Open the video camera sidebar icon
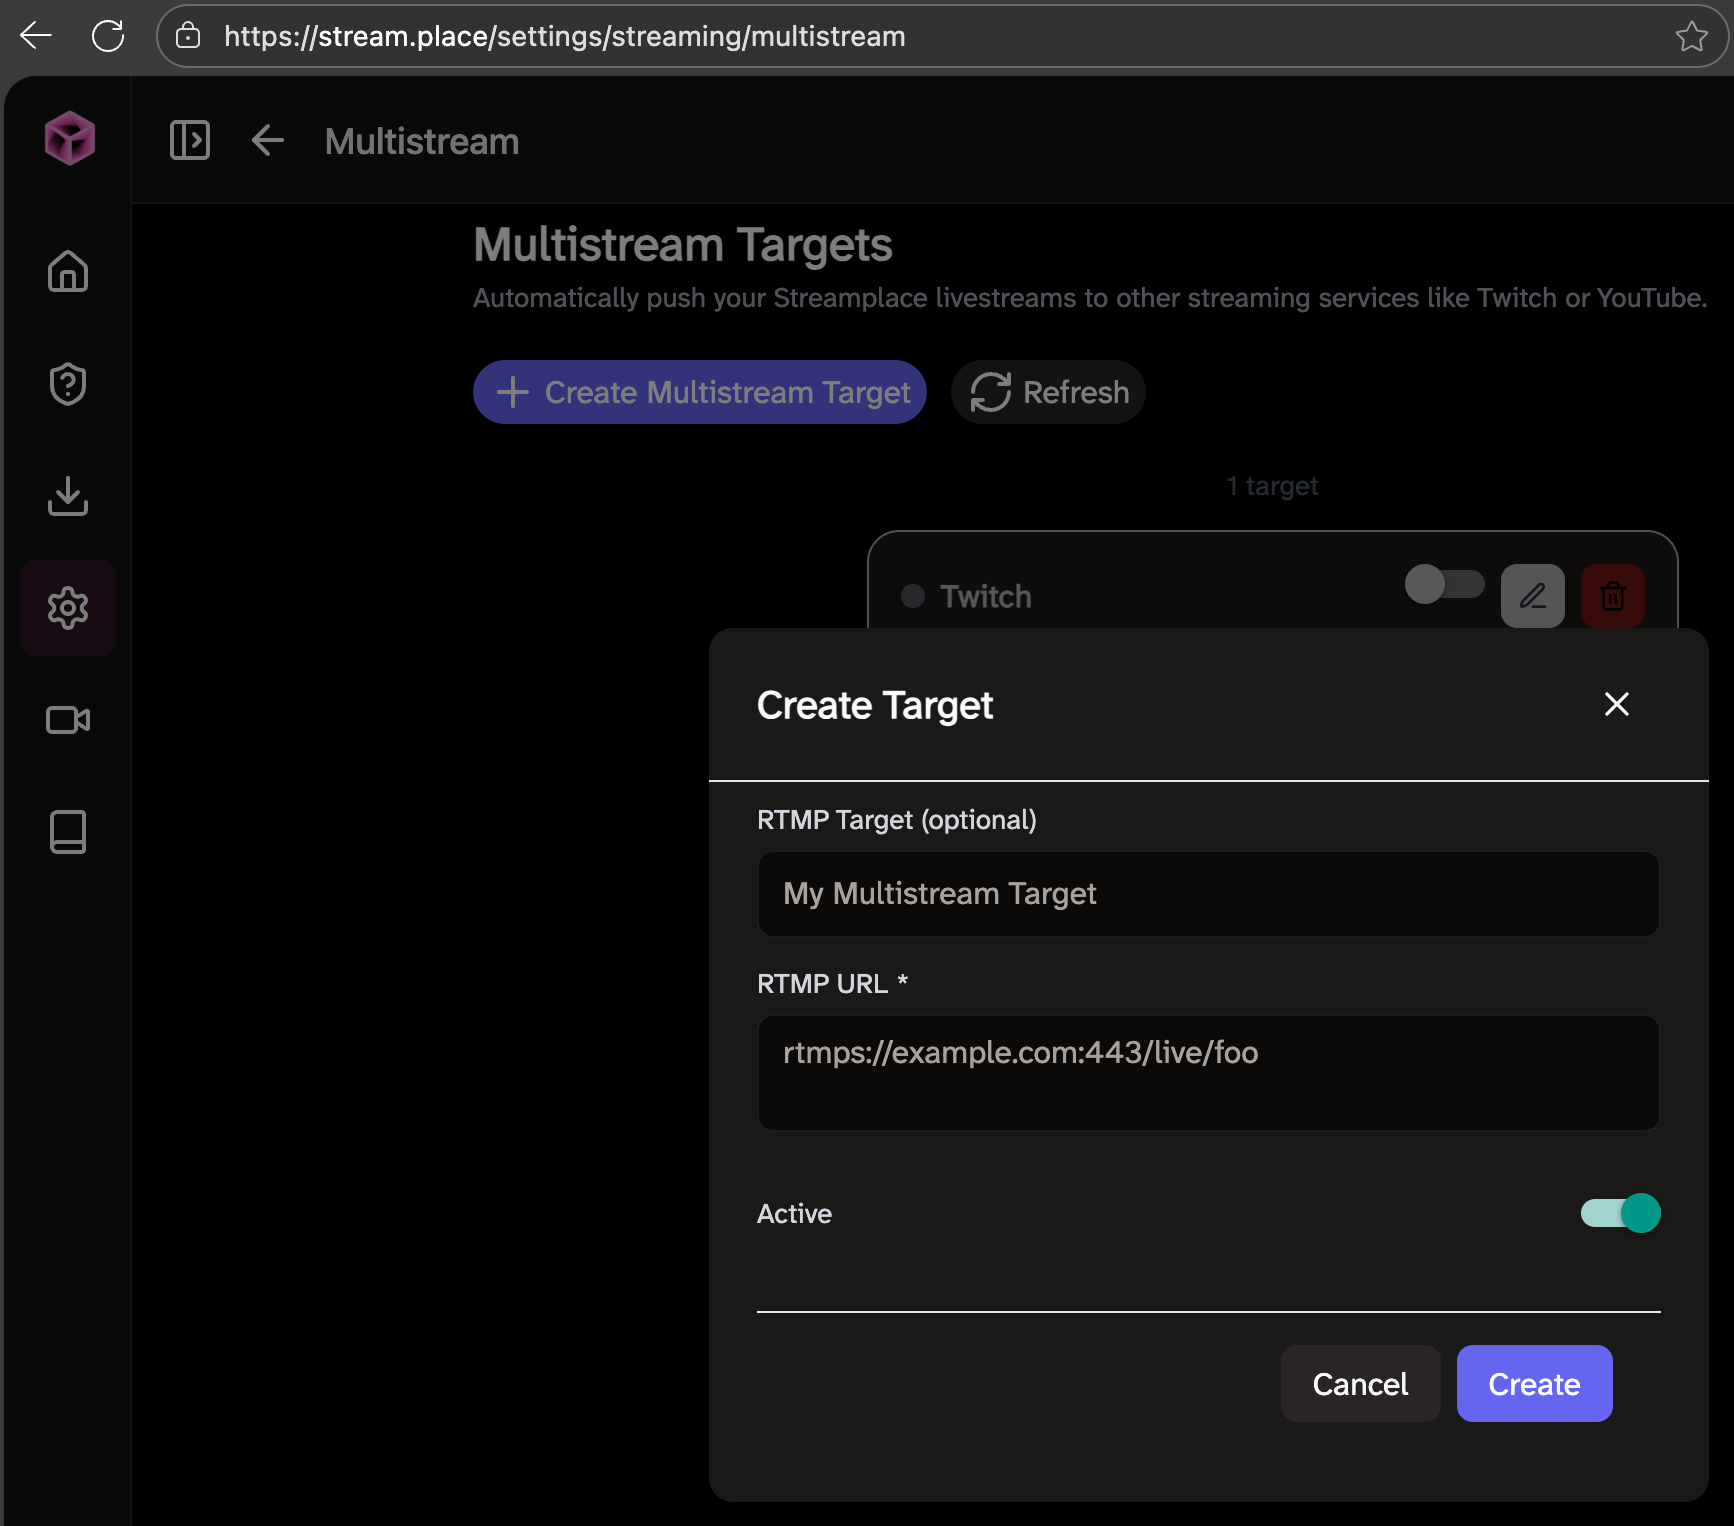 68,720
